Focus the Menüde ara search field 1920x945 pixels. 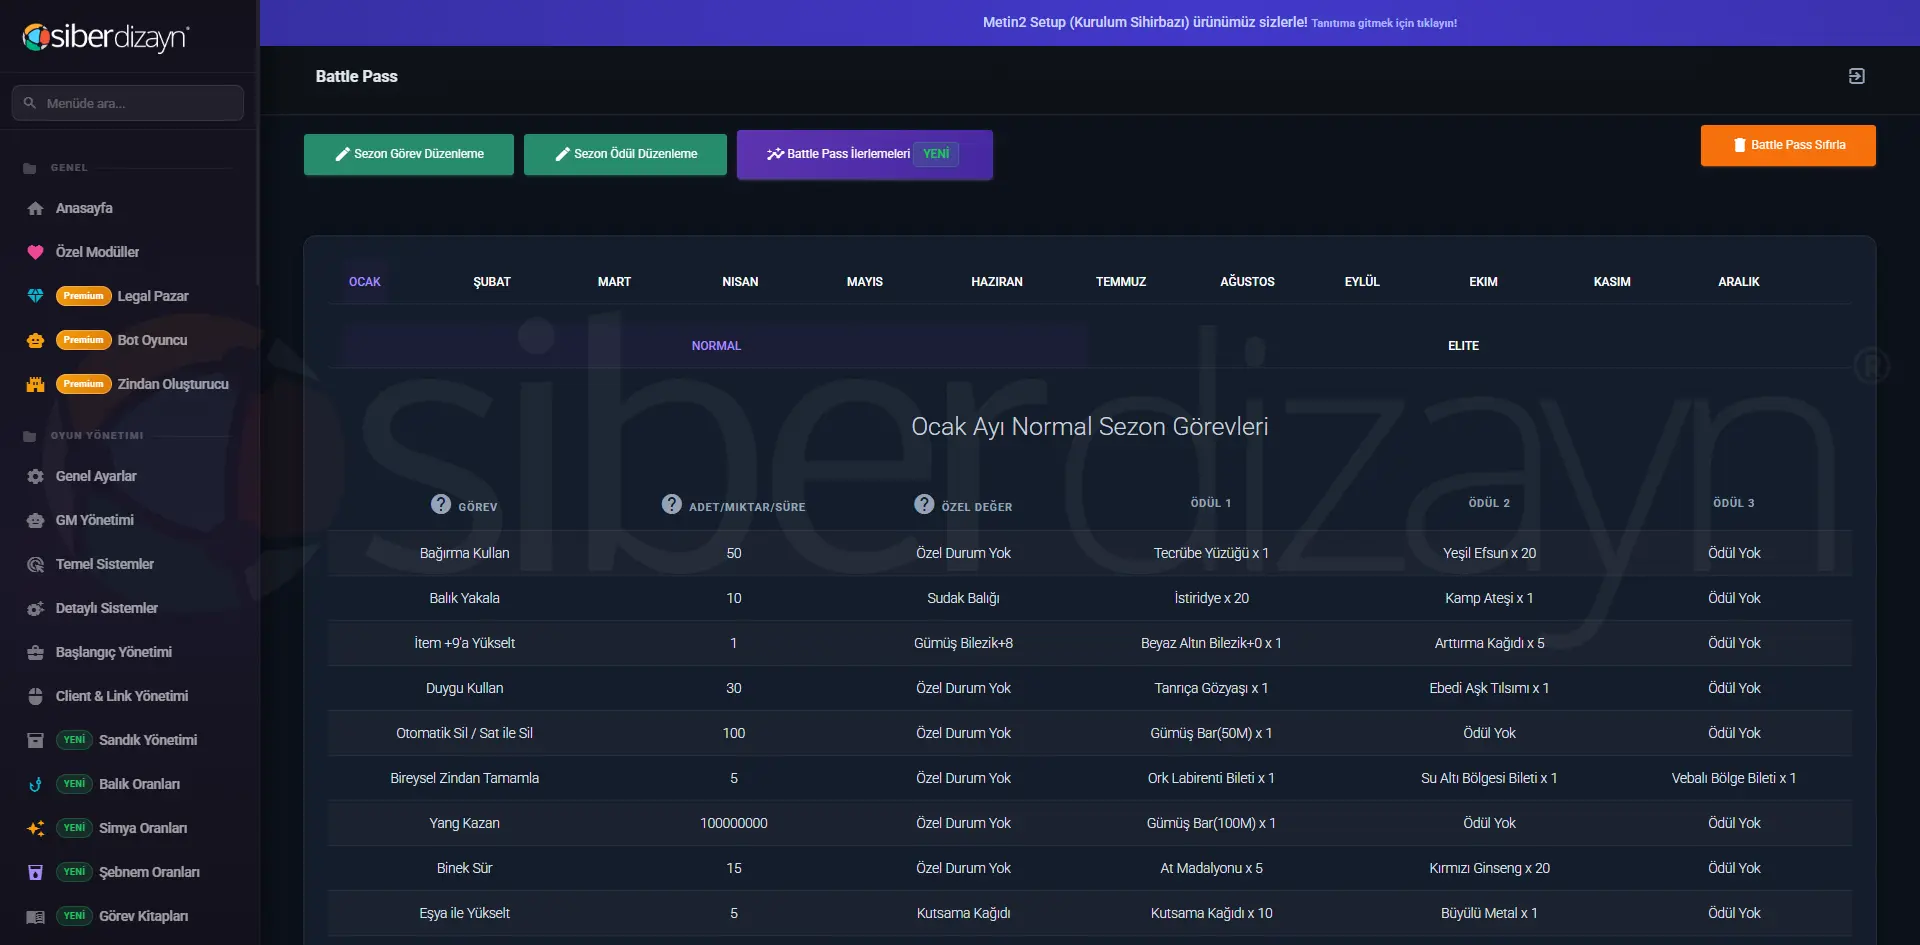coord(128,103)
